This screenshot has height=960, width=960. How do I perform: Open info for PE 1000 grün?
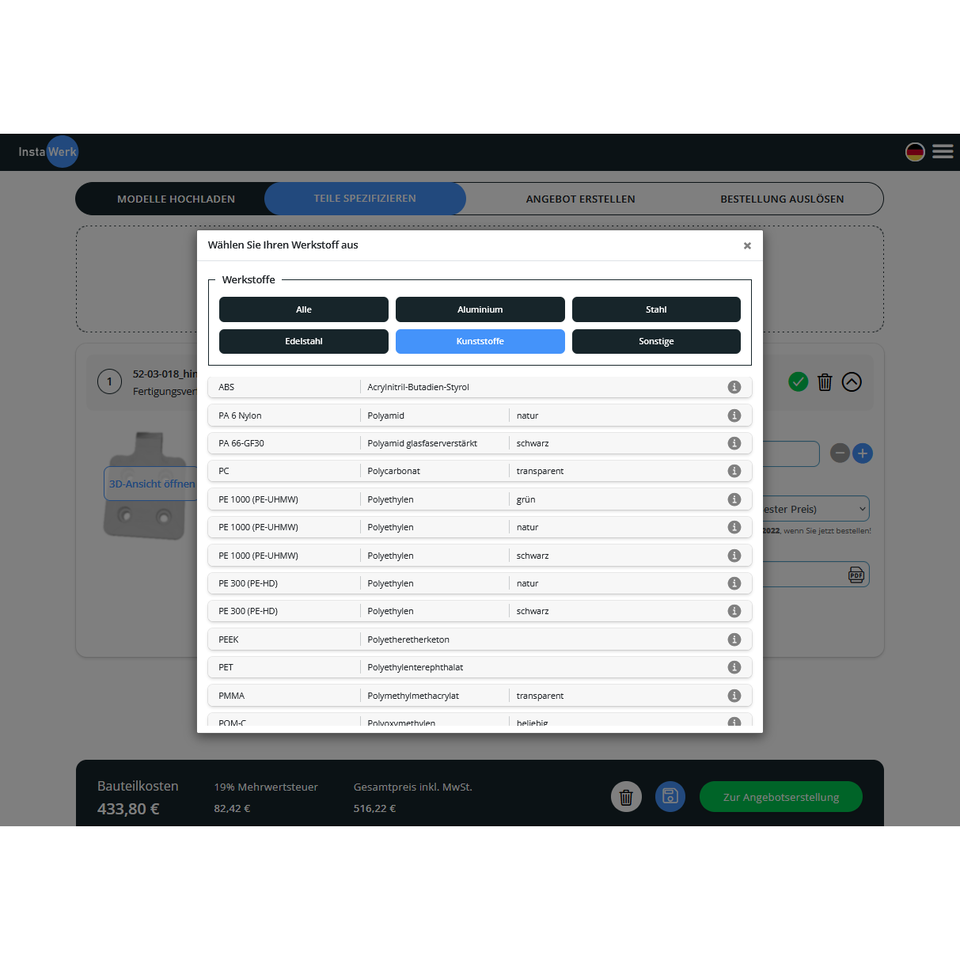734,500
